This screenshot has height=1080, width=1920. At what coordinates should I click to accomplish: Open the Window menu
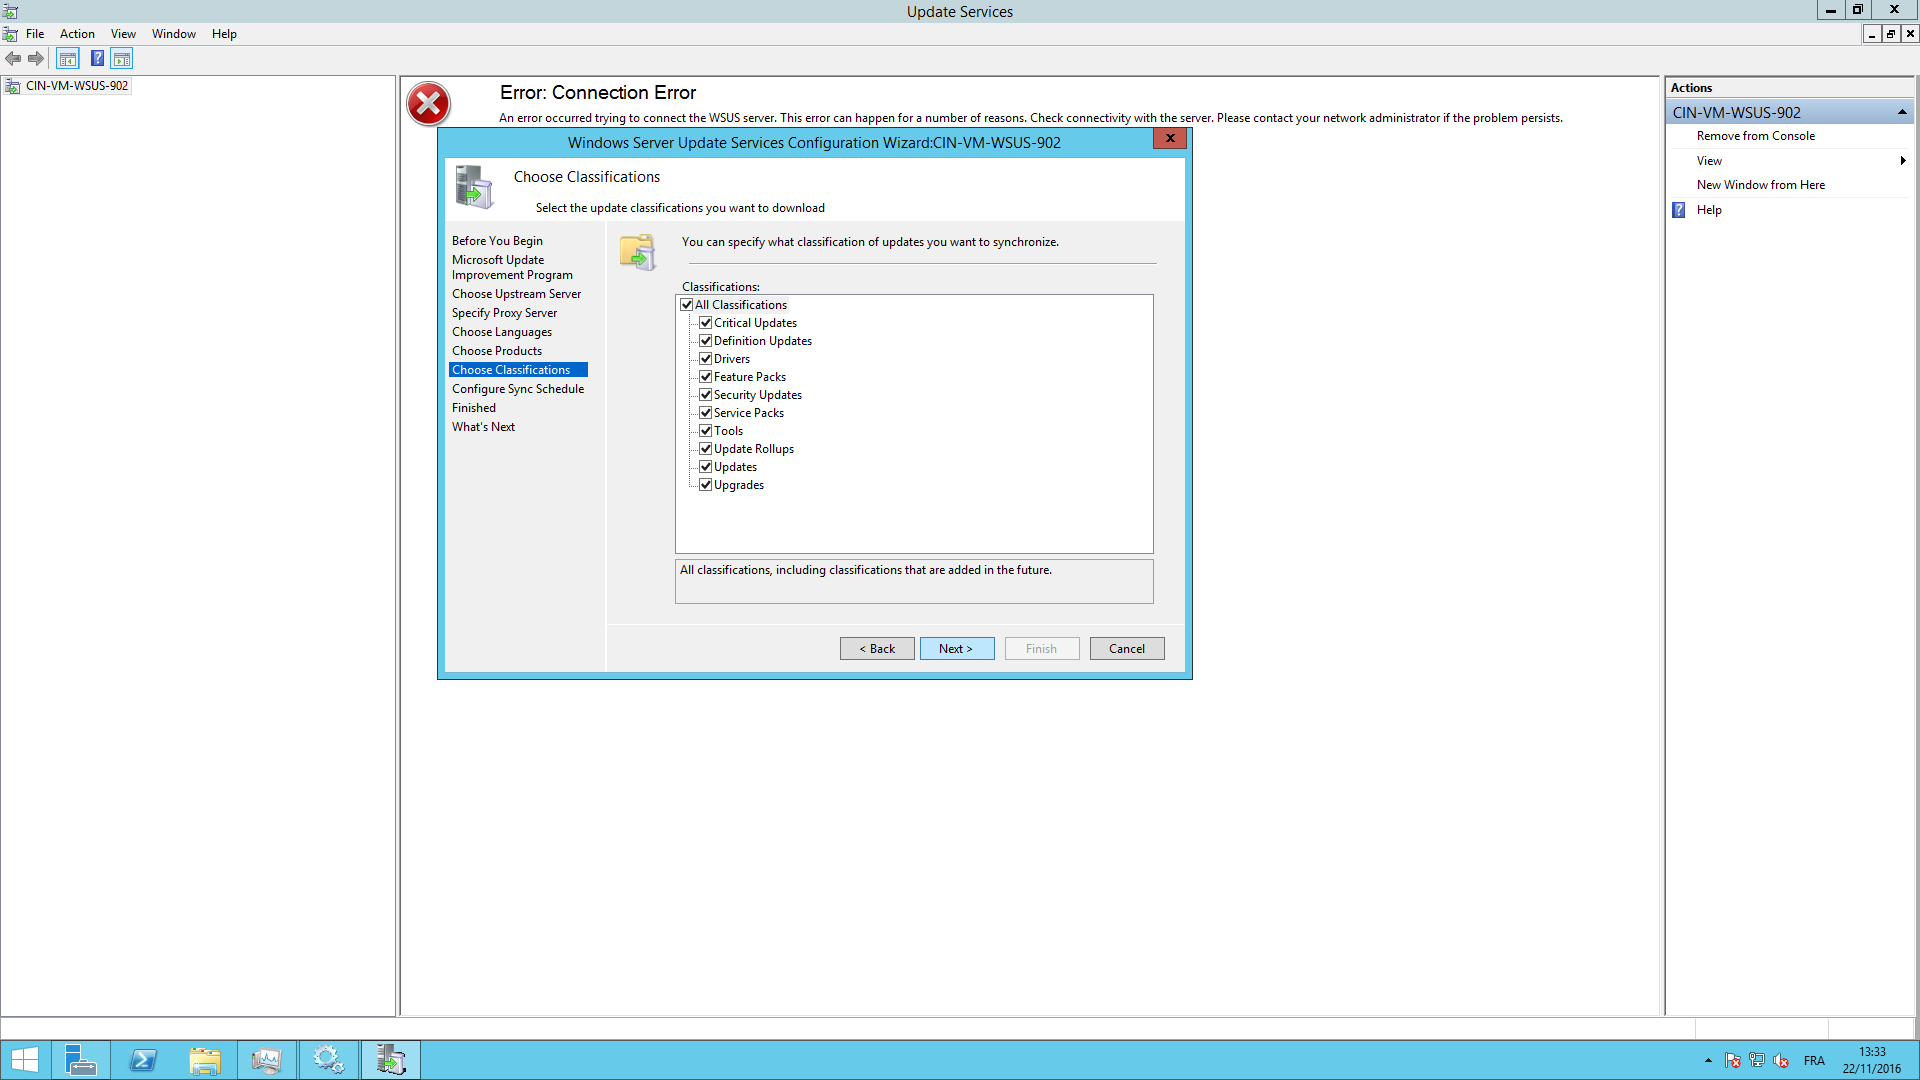[x=174, y=34]
